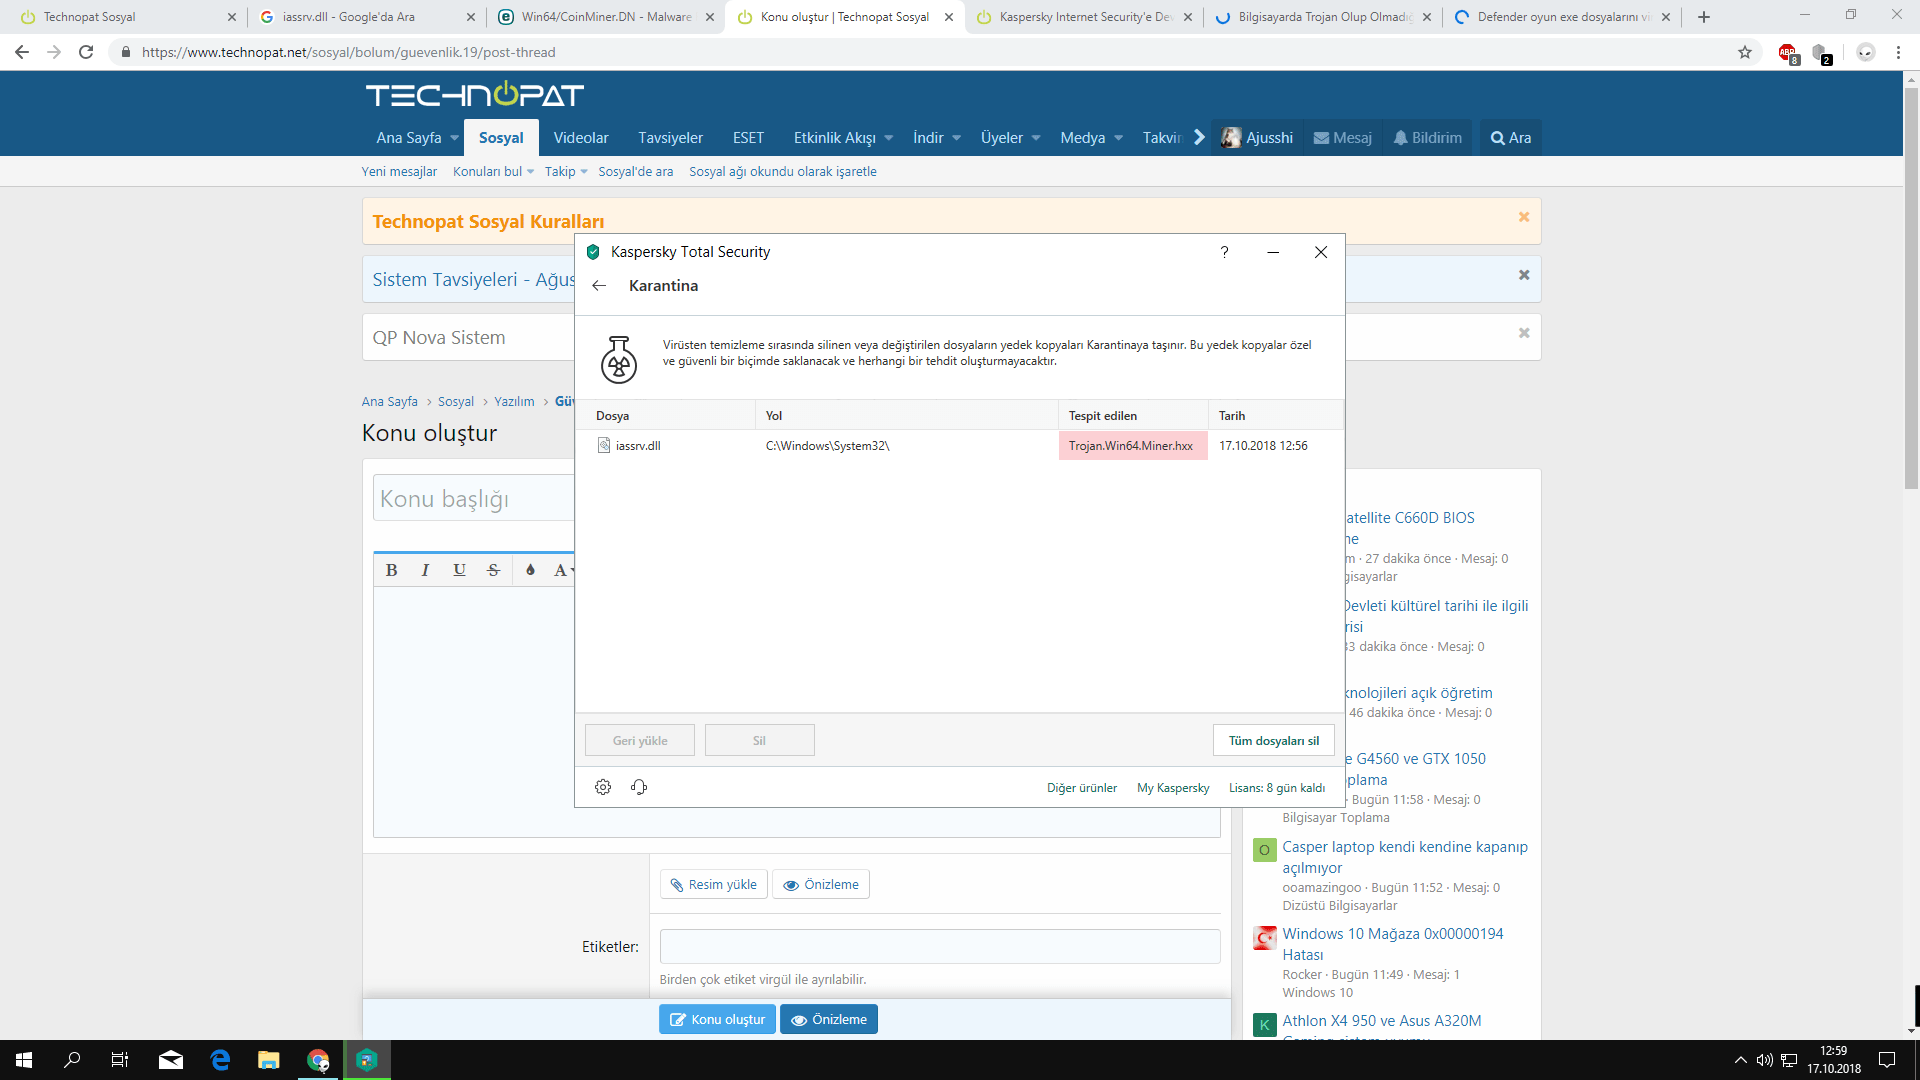The height and width of the screenshot is (1080, 1920).
Task: Click the blue Konu oluştur button
Action: (717, 1019)
